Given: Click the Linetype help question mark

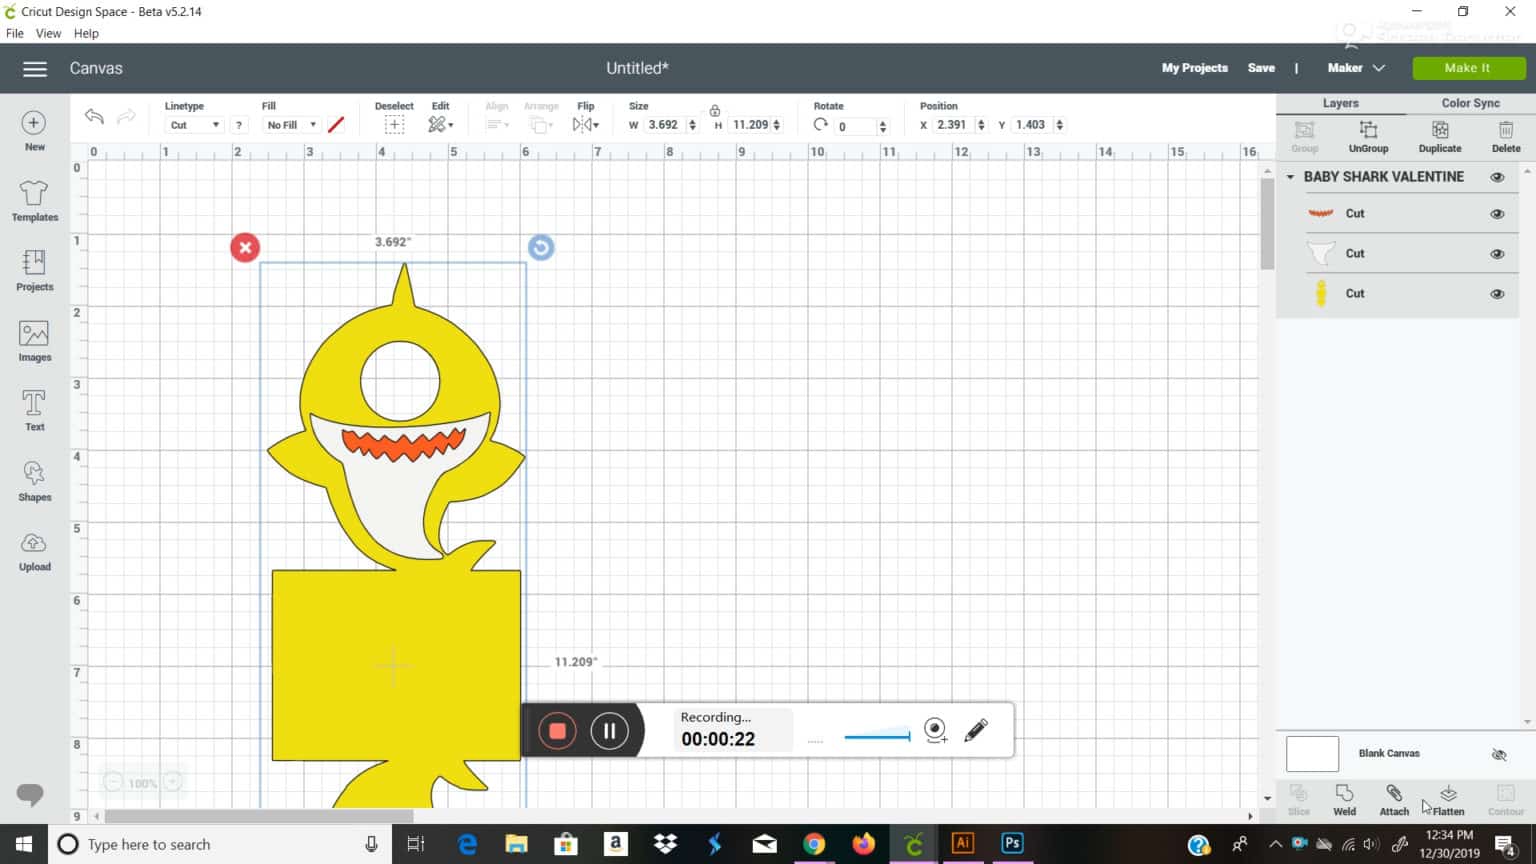Looking at the screenshot, I should pyautogui.click(x=238, y=125).
